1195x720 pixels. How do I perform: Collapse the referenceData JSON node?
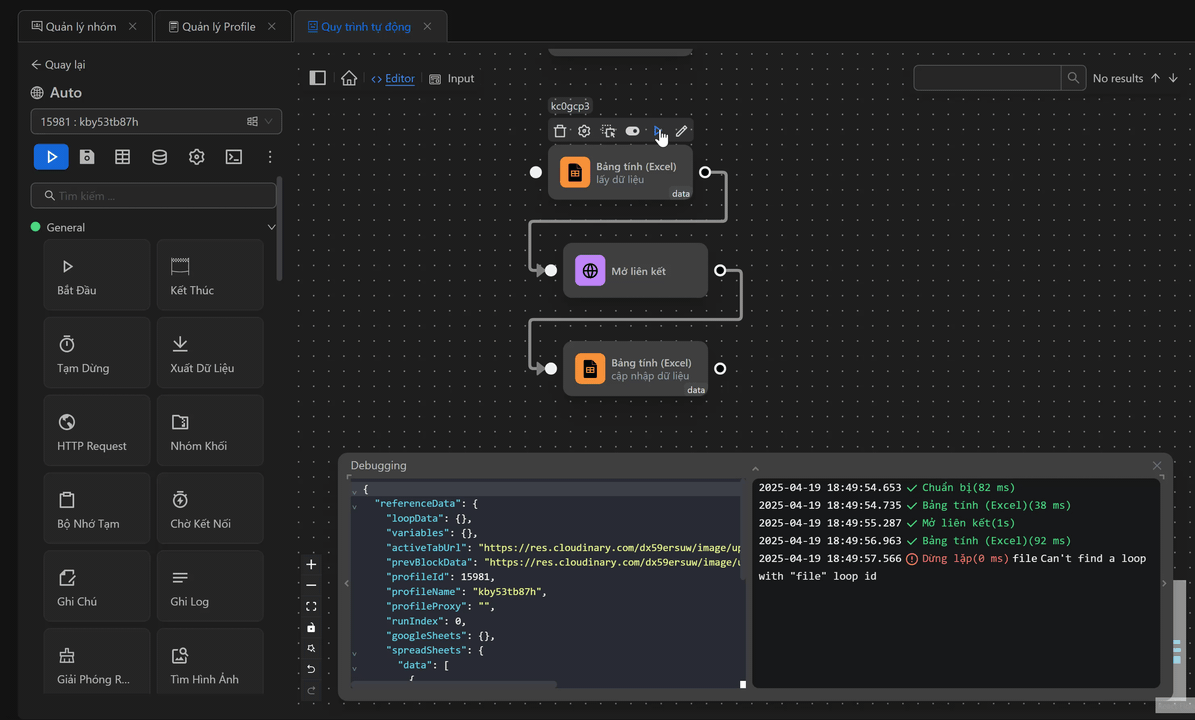(355, 505)
